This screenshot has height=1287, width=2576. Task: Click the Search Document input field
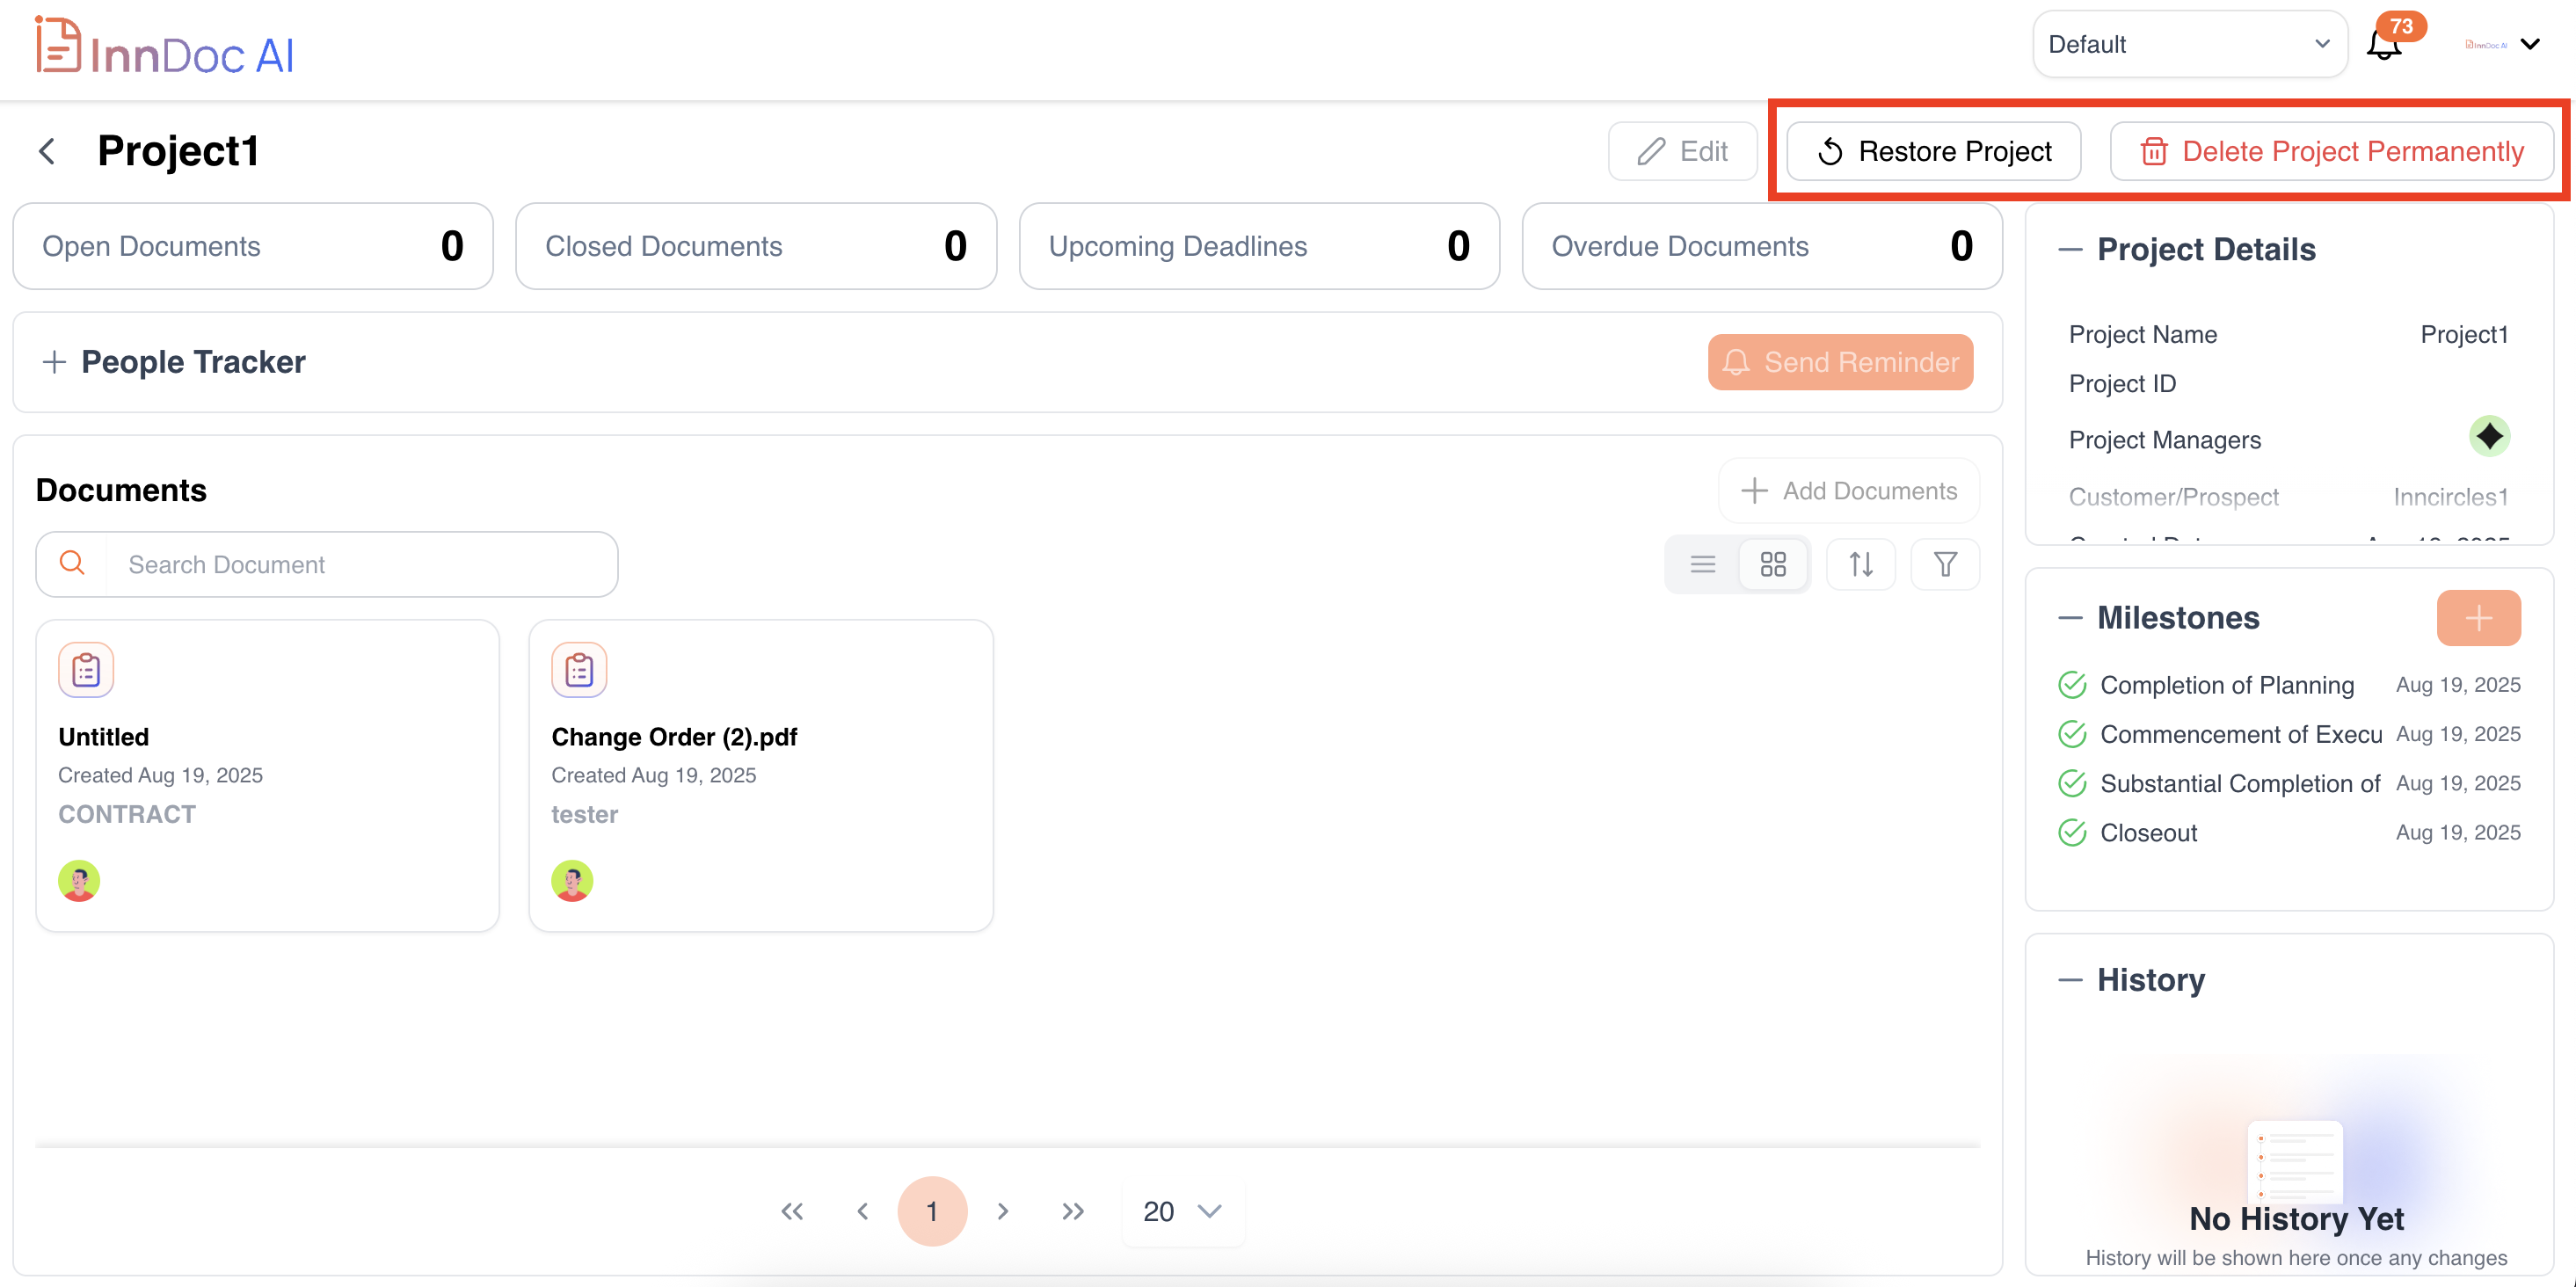pyautogui.click(x=360, y=565)
